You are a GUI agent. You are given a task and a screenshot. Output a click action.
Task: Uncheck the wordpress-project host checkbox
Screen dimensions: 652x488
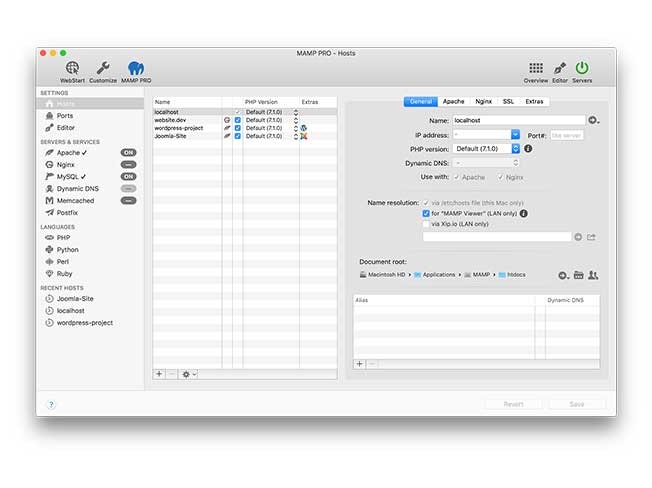[x=237, y=128]
